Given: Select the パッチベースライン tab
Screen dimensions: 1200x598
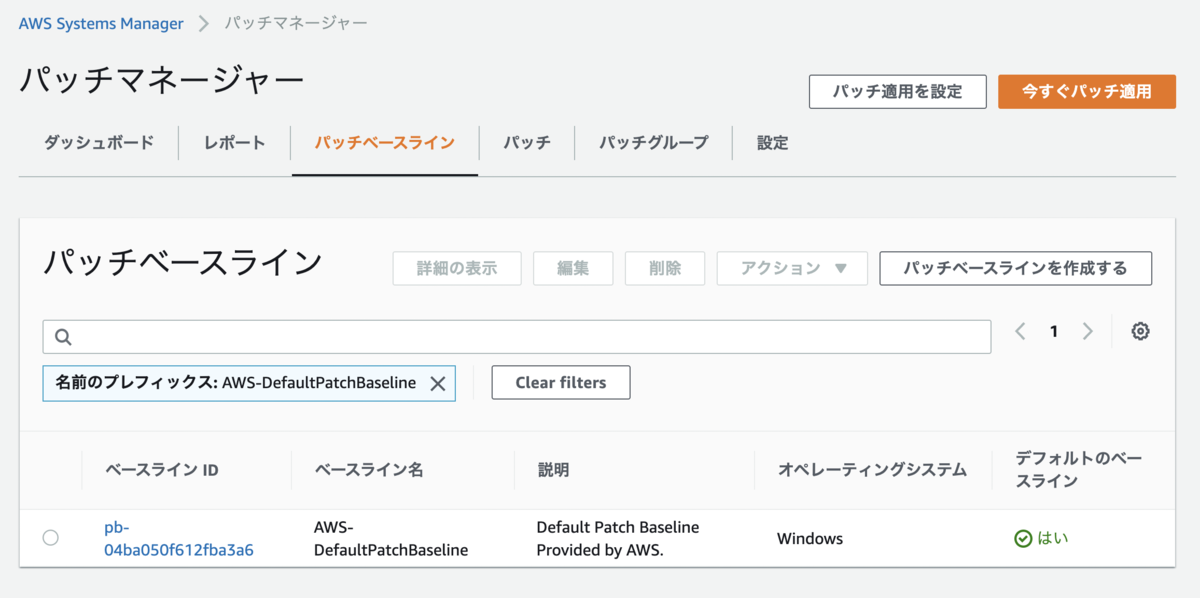Looking at the screenshot, I should pyautogui.click(x=384, y=142).
